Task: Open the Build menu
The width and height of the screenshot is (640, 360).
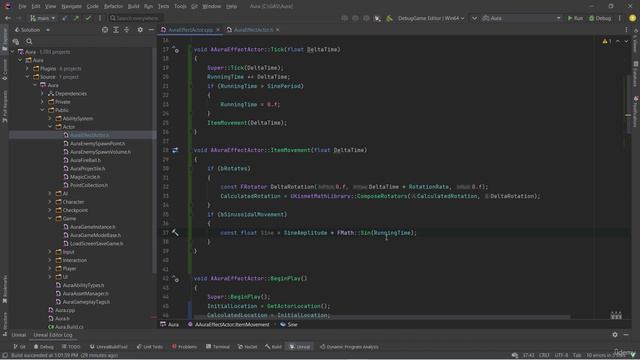Action: (133, 7)
